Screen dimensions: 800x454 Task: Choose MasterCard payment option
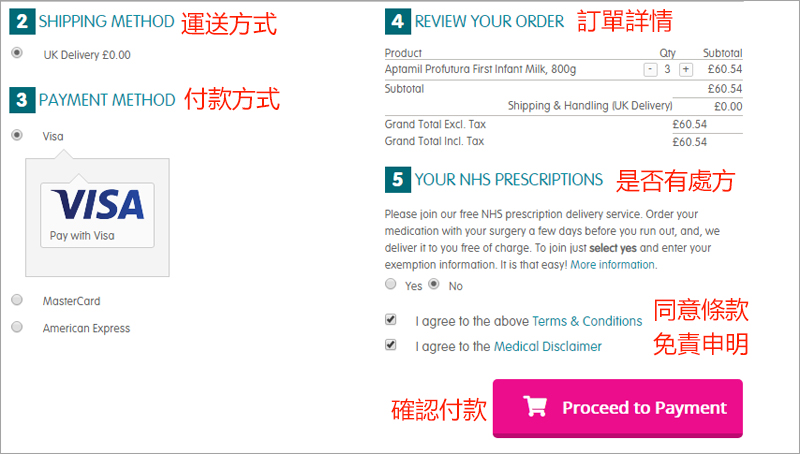17,300
